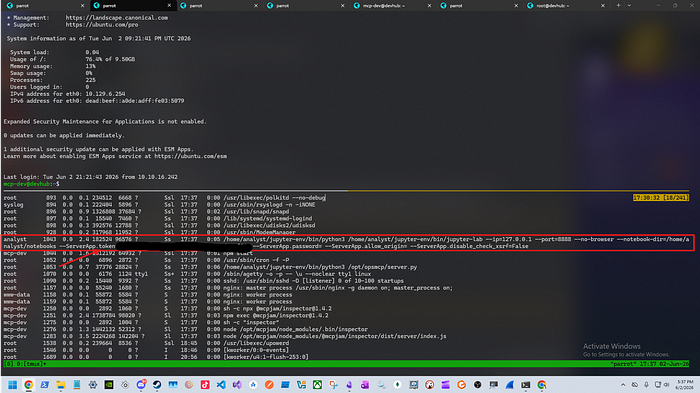Open the Chrome icon left of the tray

click(542, 385)
